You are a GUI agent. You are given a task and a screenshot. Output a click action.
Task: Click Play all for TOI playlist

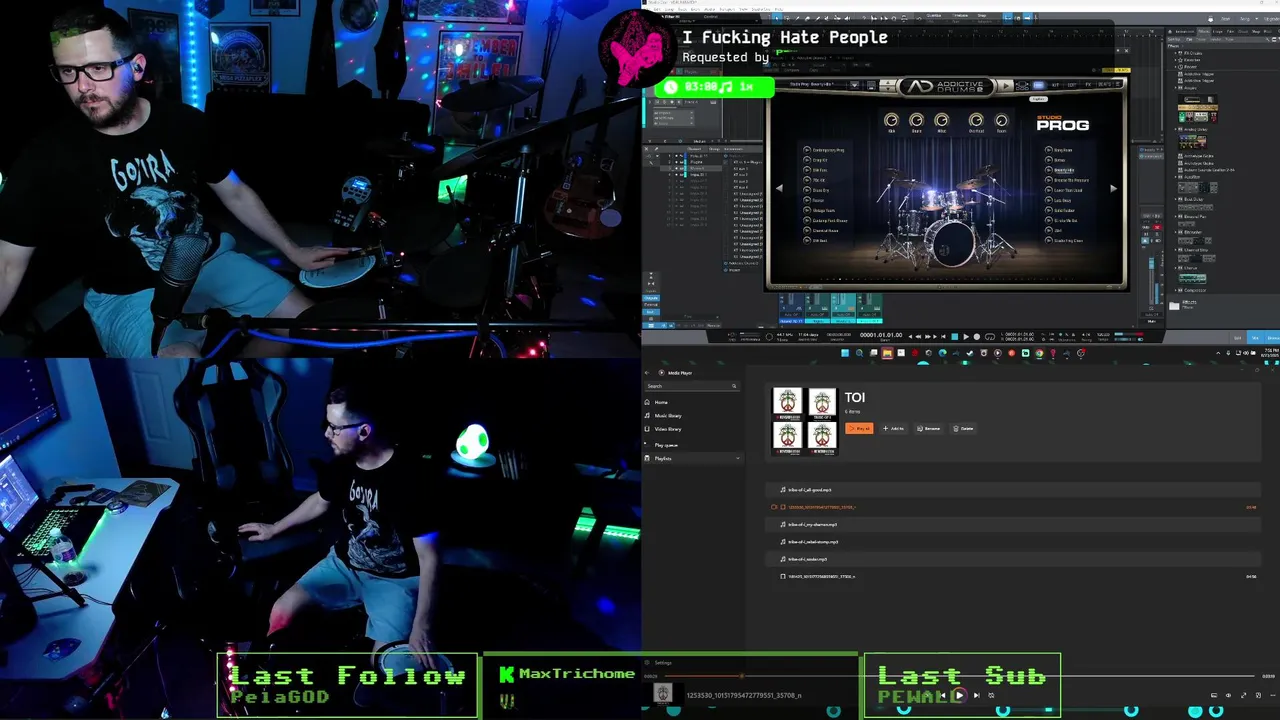pos(859,428)
